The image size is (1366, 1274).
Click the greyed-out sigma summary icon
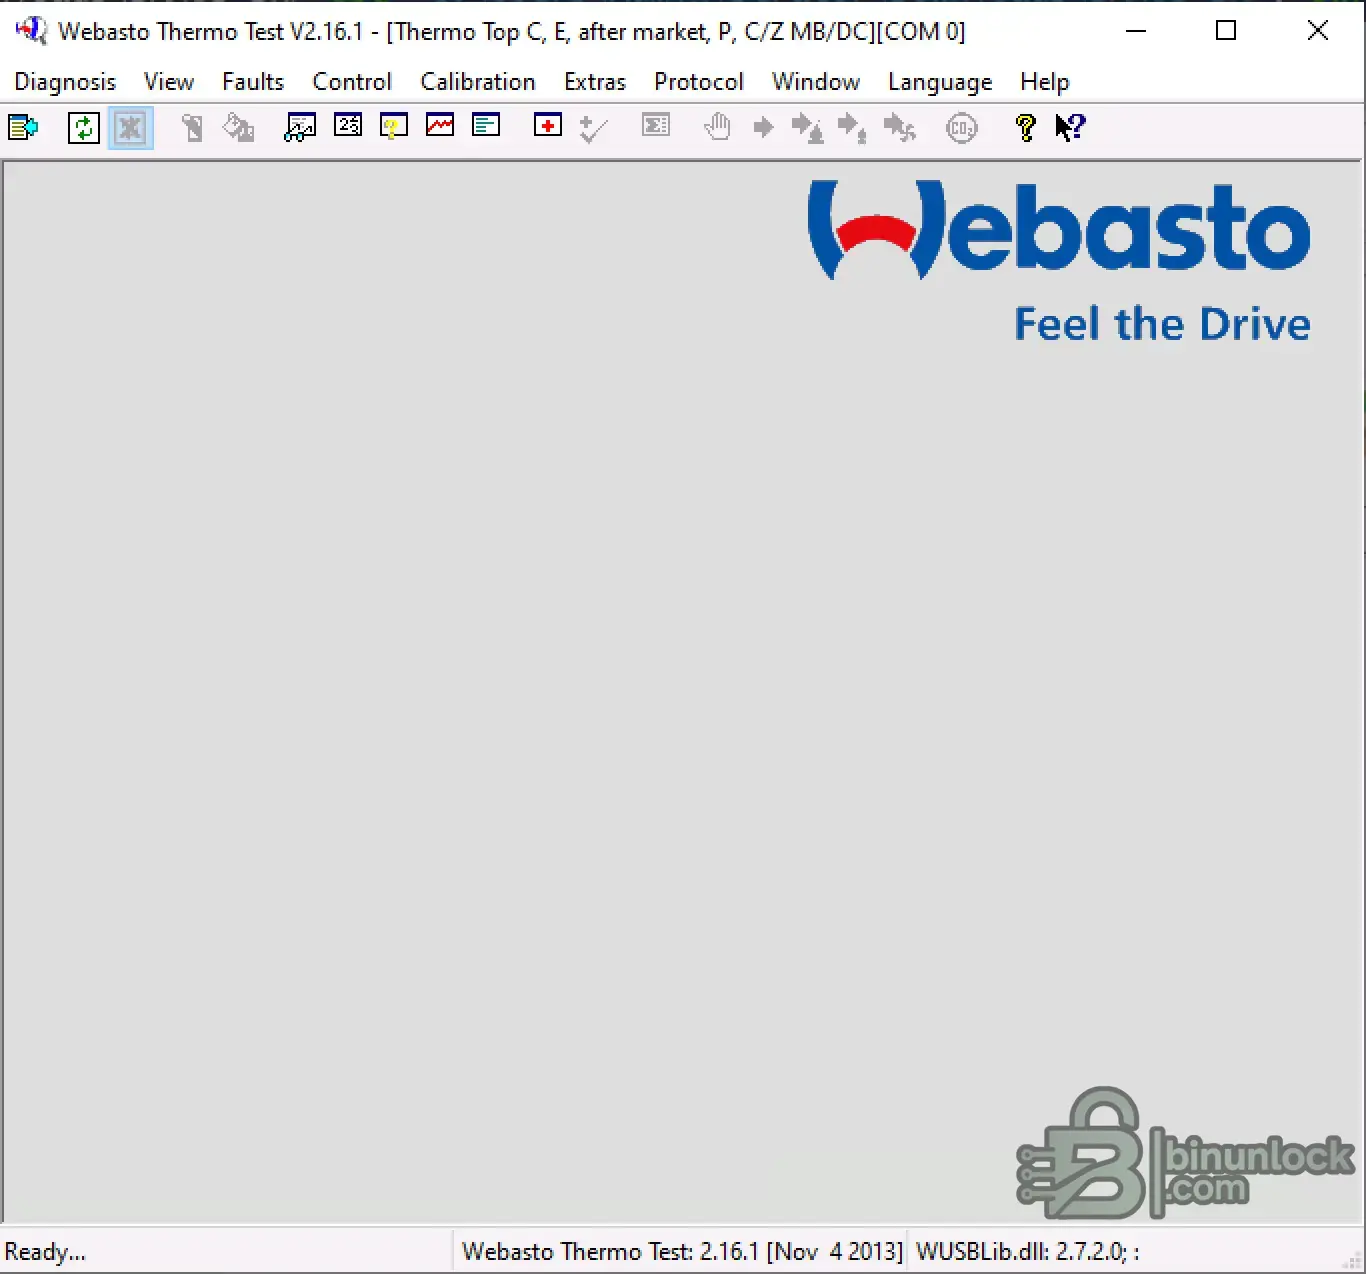656,125
